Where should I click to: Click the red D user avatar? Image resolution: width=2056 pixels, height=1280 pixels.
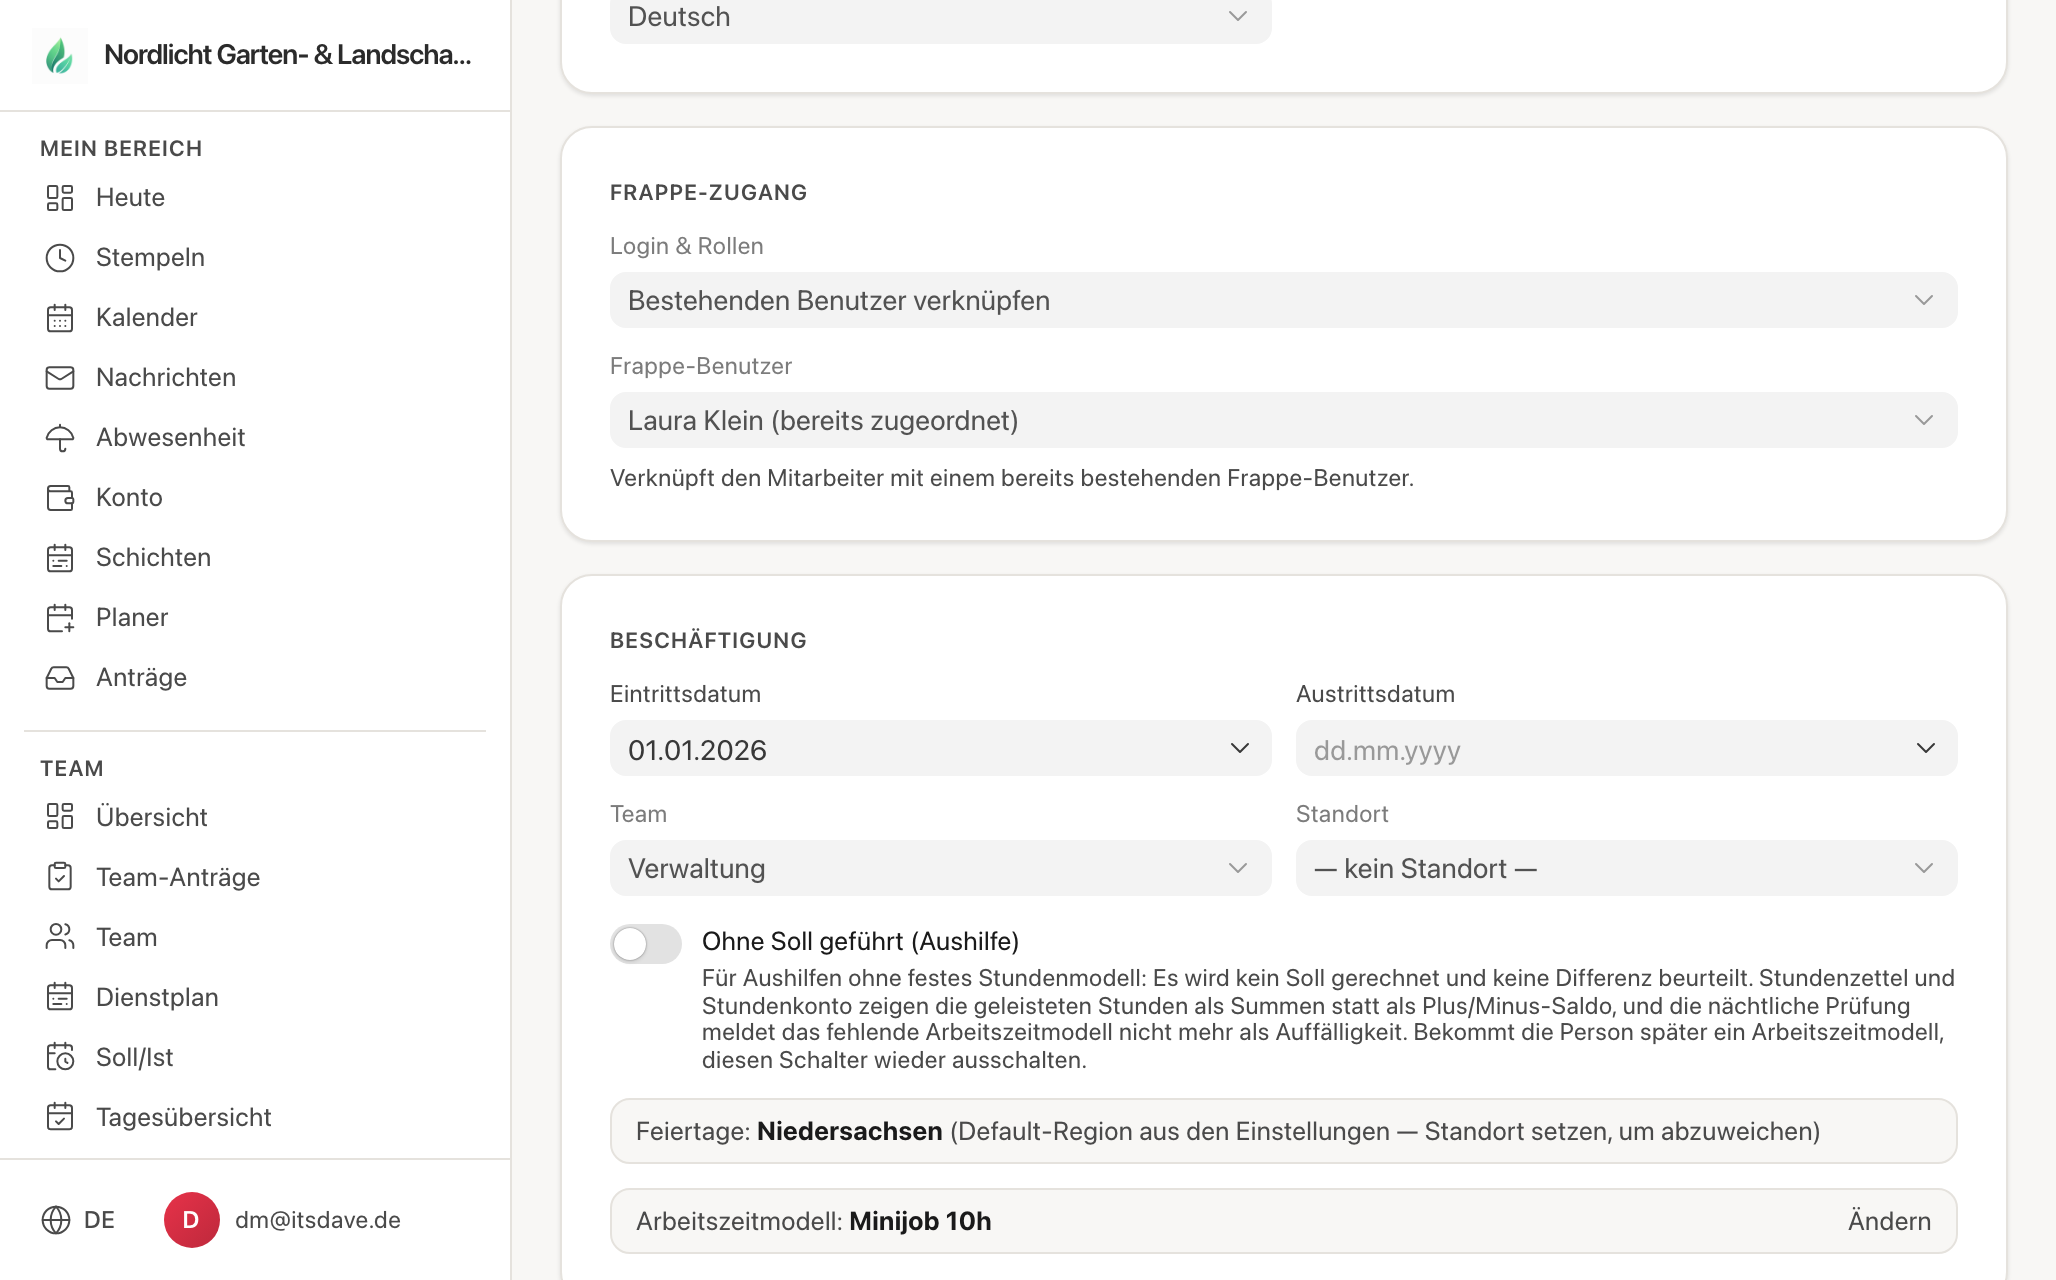tap(192, 1220)
